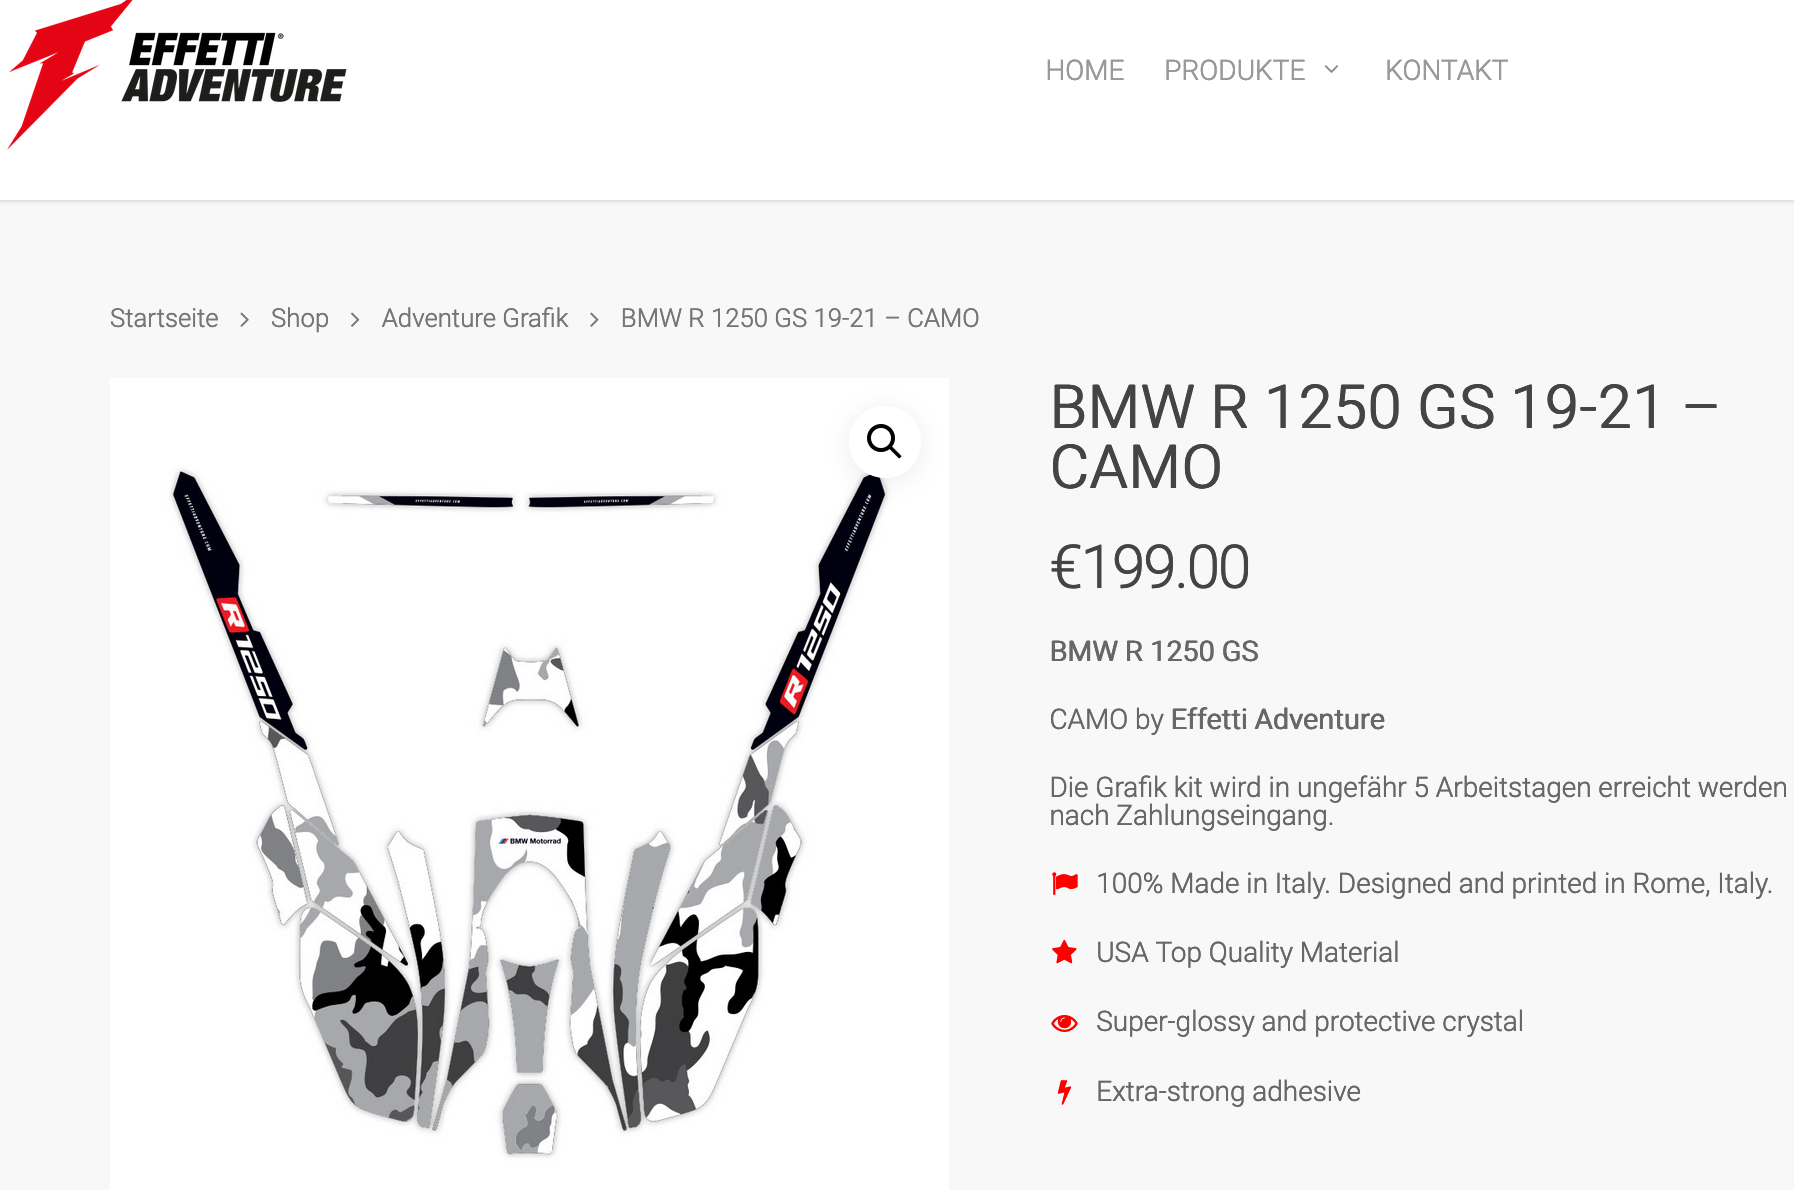Image resolution: width=1794 pixels, height=1190 pixels.
Task: Follow the Effetti Adventure brand link
Action: click(1277, 719)
